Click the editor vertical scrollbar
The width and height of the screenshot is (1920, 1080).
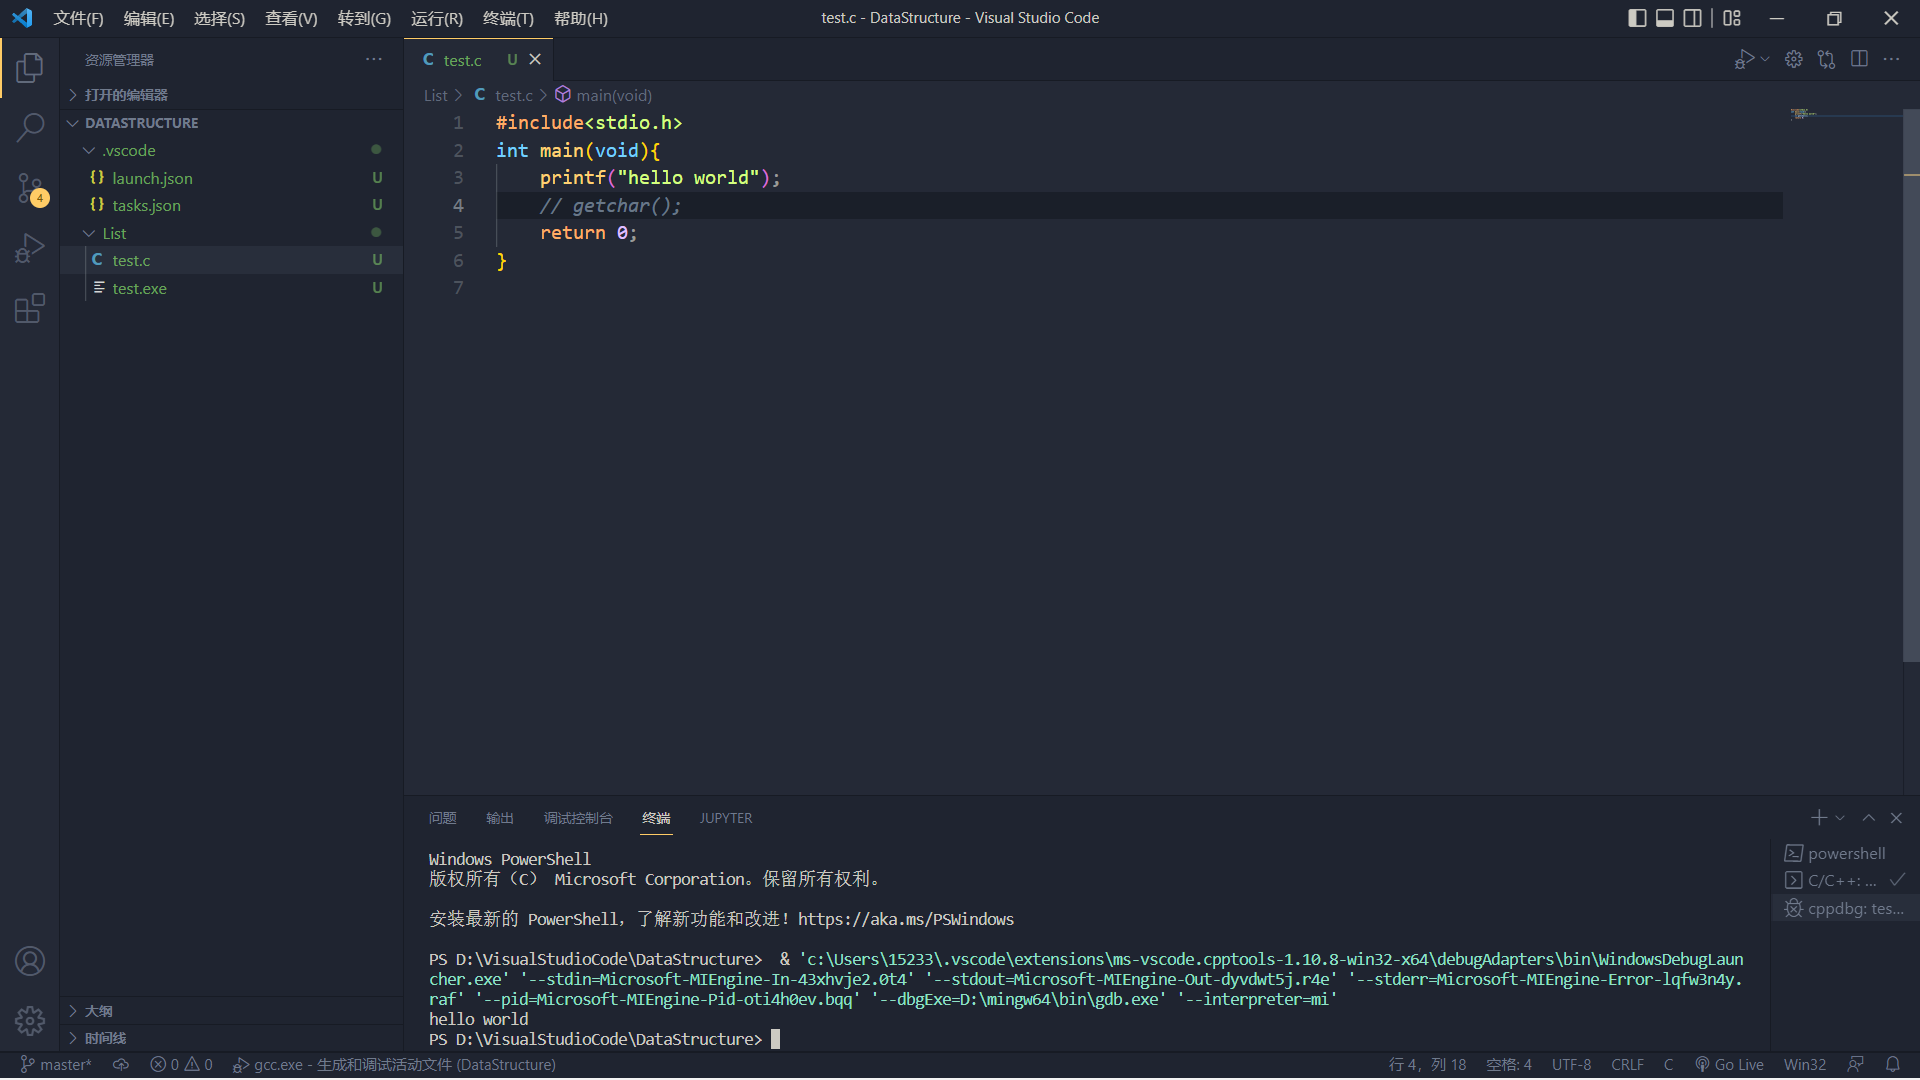coord(1910,400)
